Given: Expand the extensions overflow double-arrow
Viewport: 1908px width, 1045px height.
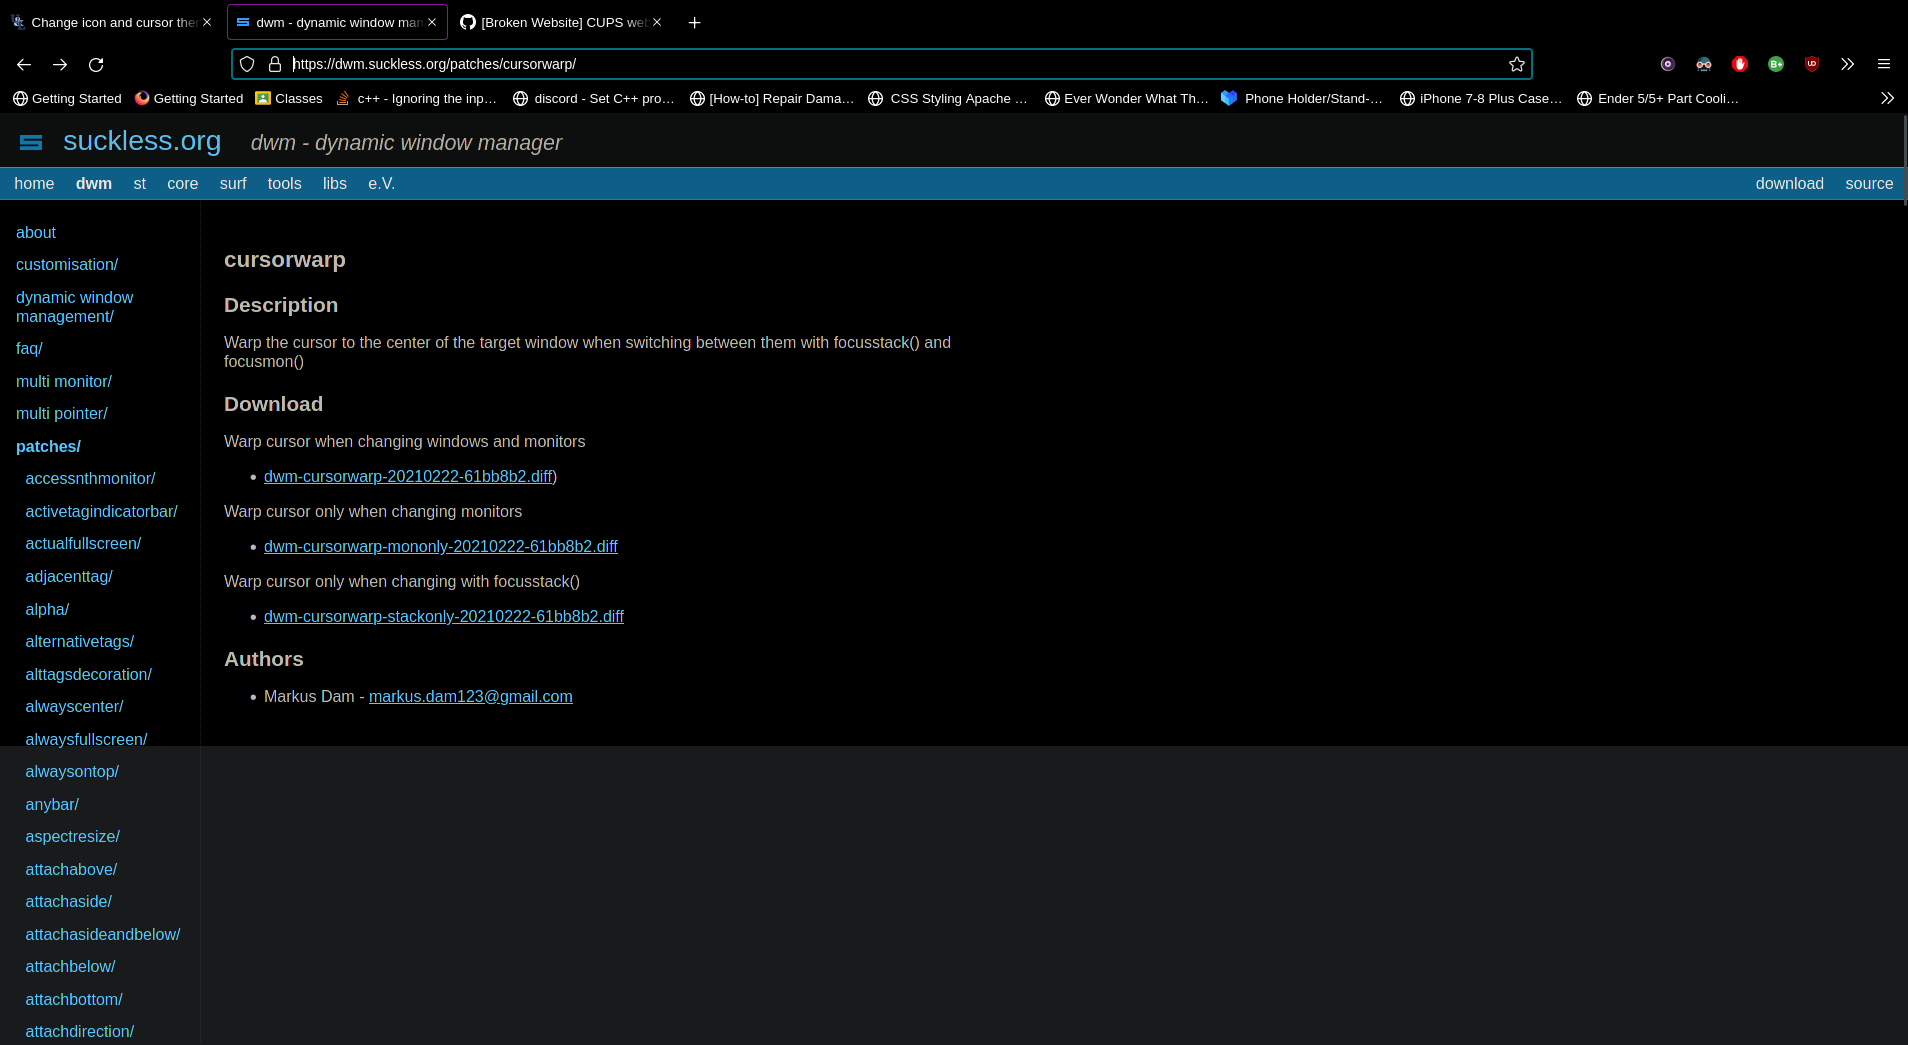Looking at the screenshot, I should tap(1847, 63).
